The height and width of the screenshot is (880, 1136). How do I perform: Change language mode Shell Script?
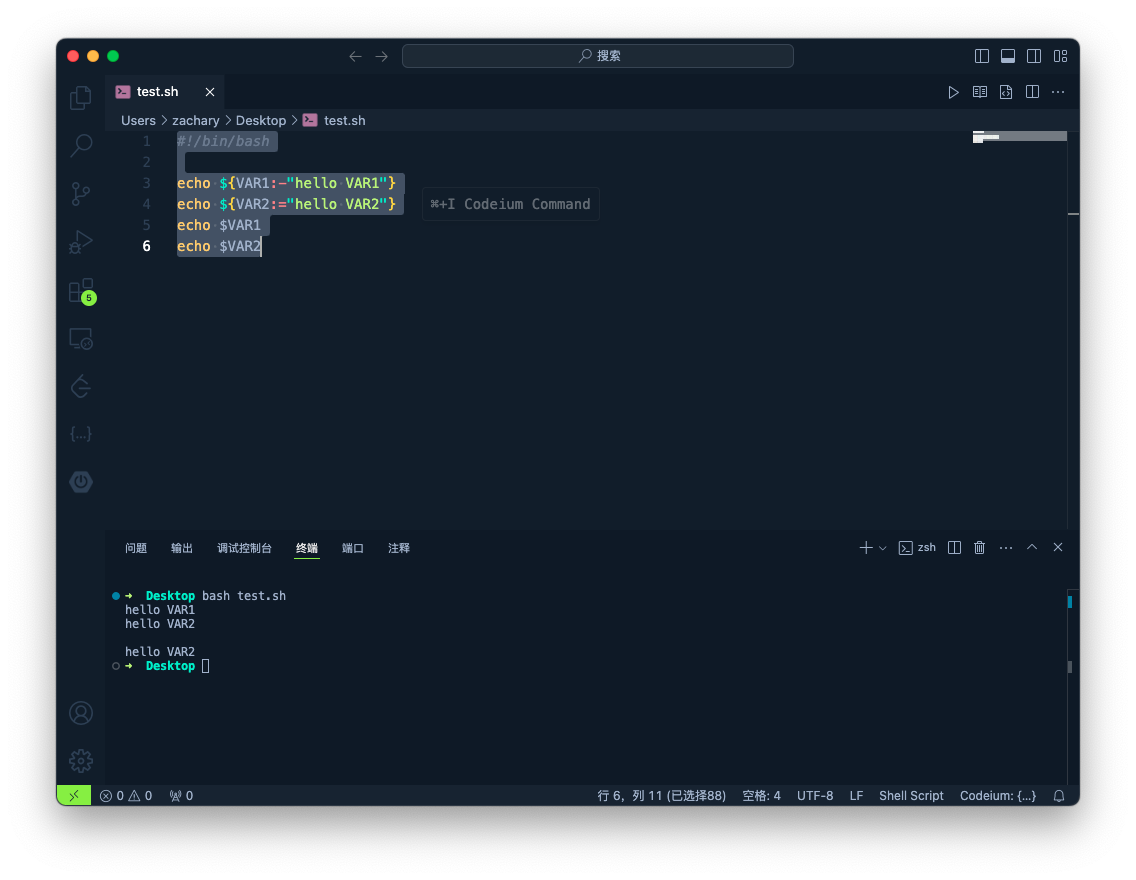tap(911, 795)
